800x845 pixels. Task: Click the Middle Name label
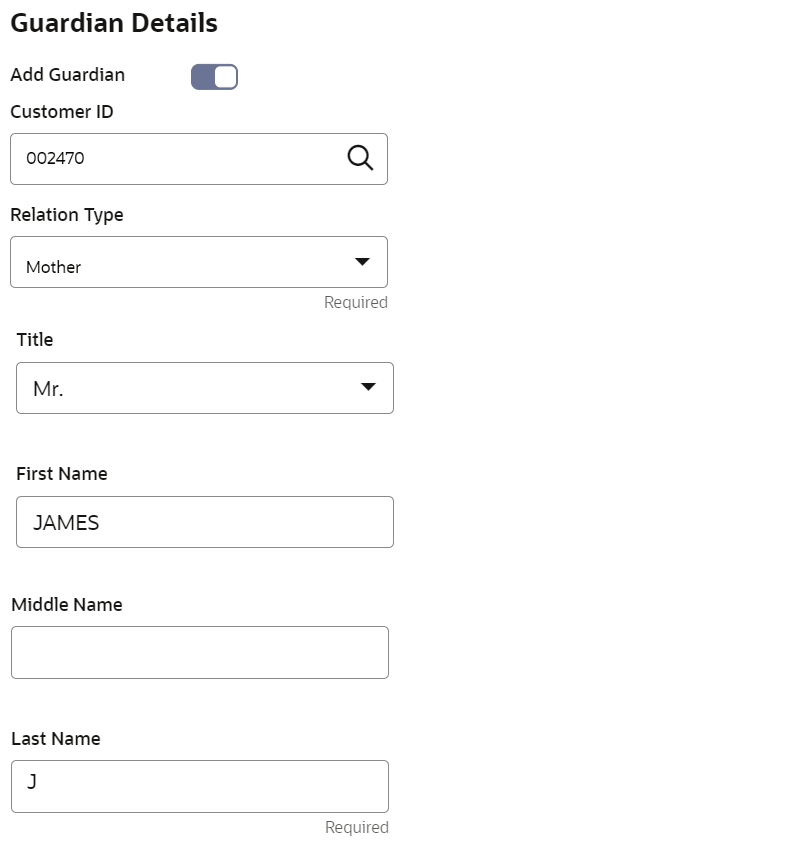click(x=67, y=605)
